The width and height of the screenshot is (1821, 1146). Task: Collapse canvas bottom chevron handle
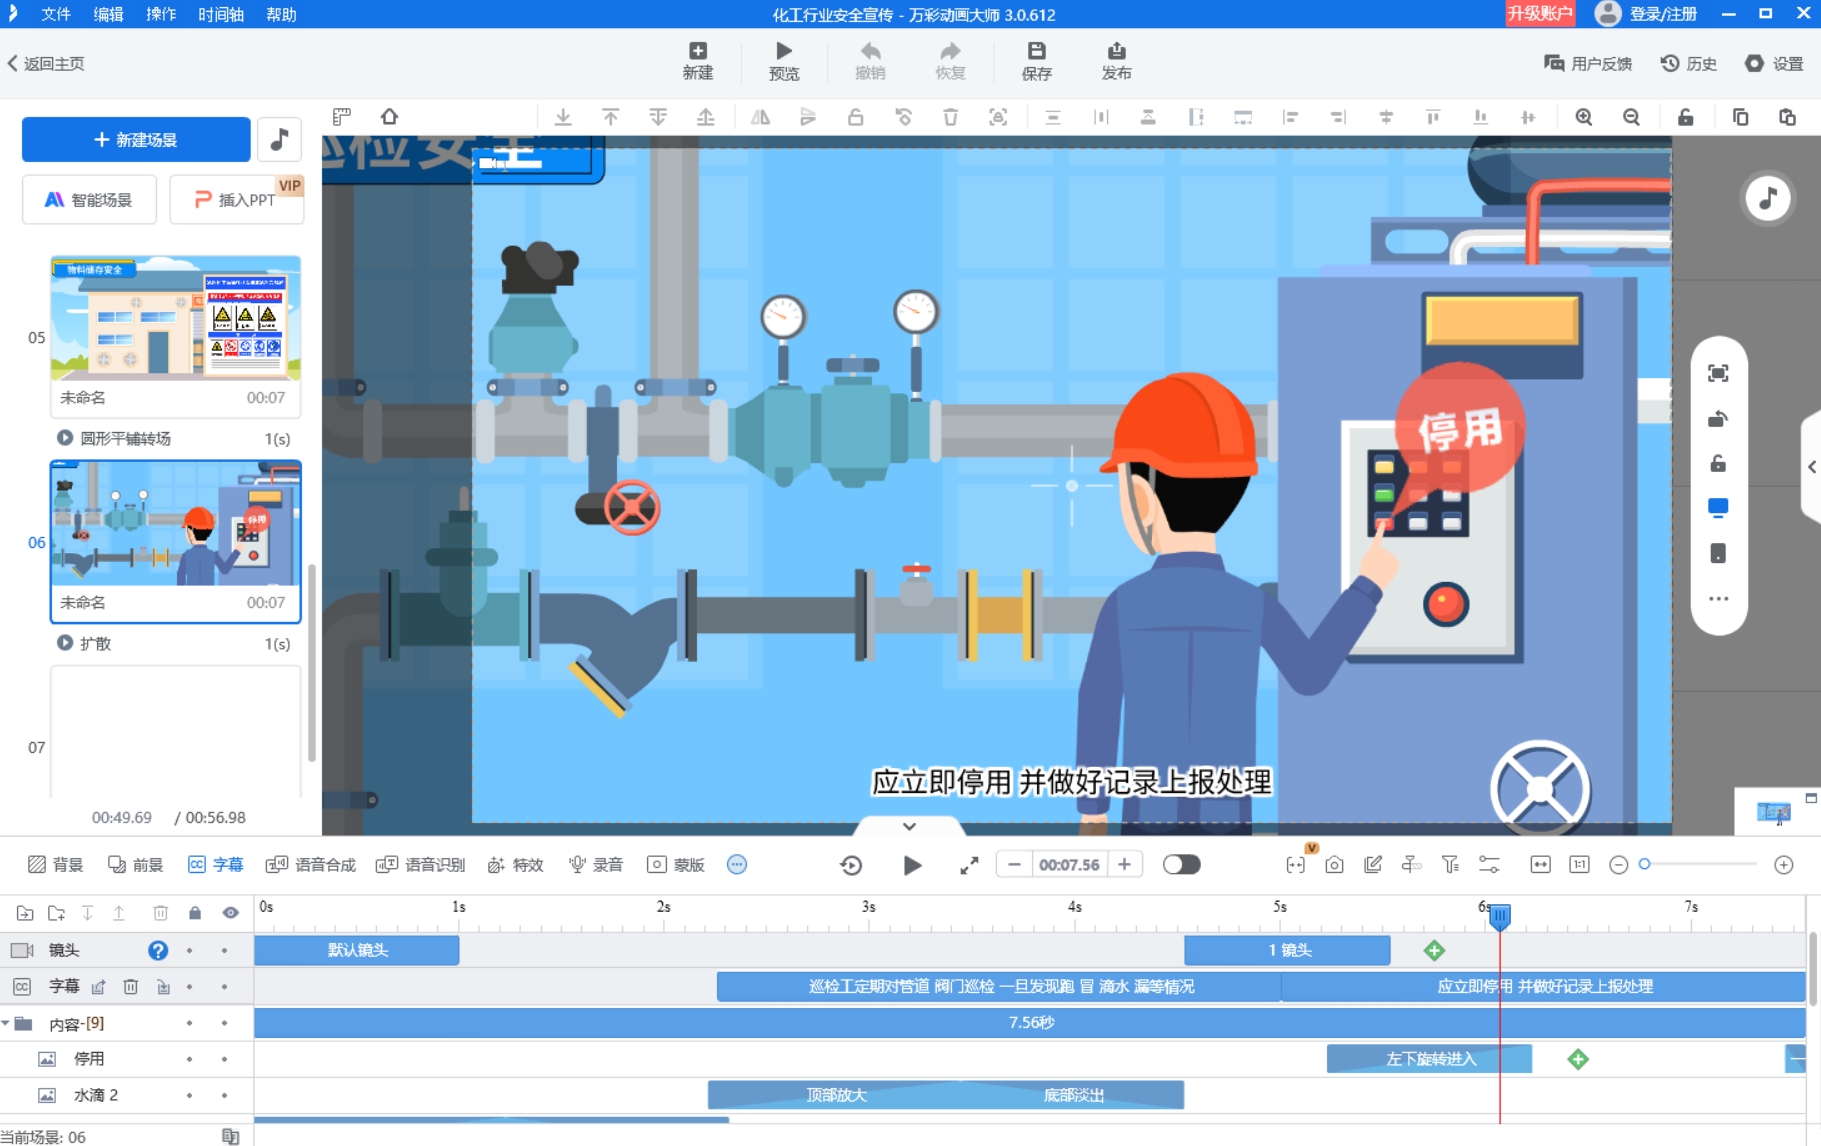909,827
